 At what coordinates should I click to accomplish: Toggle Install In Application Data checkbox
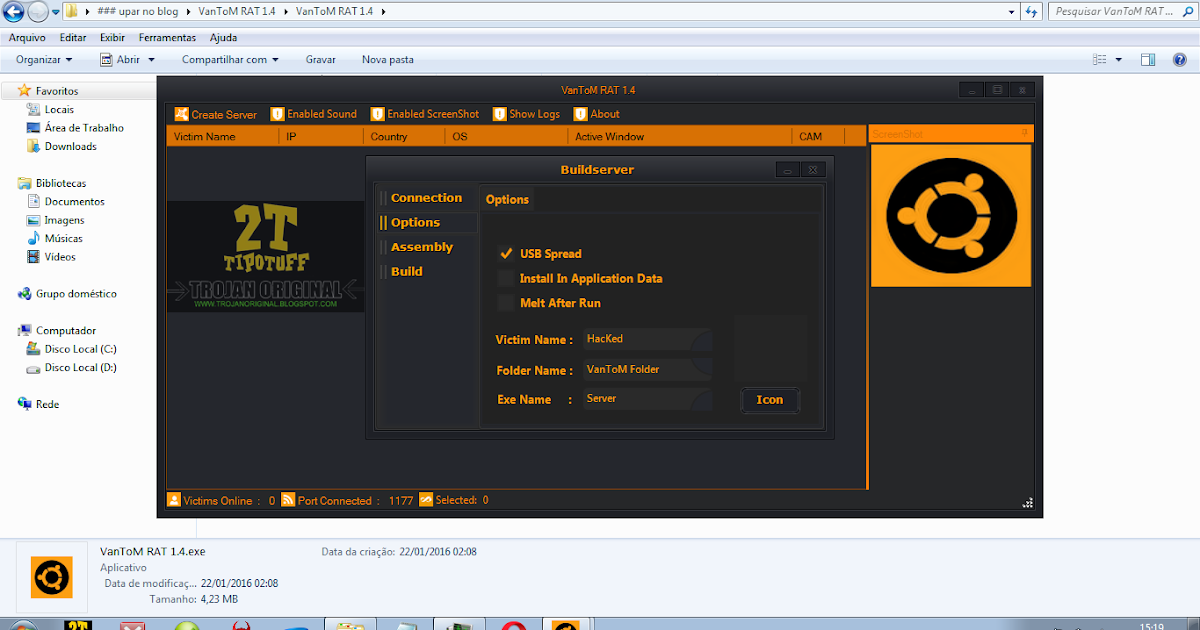point(506,278)
